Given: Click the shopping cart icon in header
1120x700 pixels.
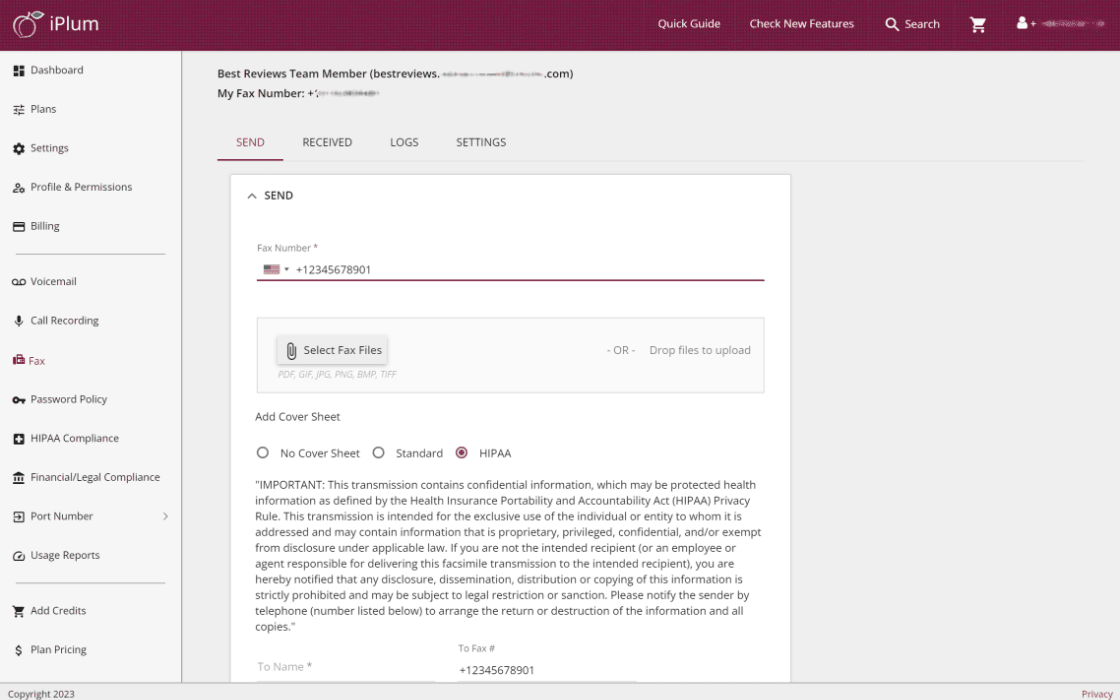Looking at the screenshot, I should [978, 24].
